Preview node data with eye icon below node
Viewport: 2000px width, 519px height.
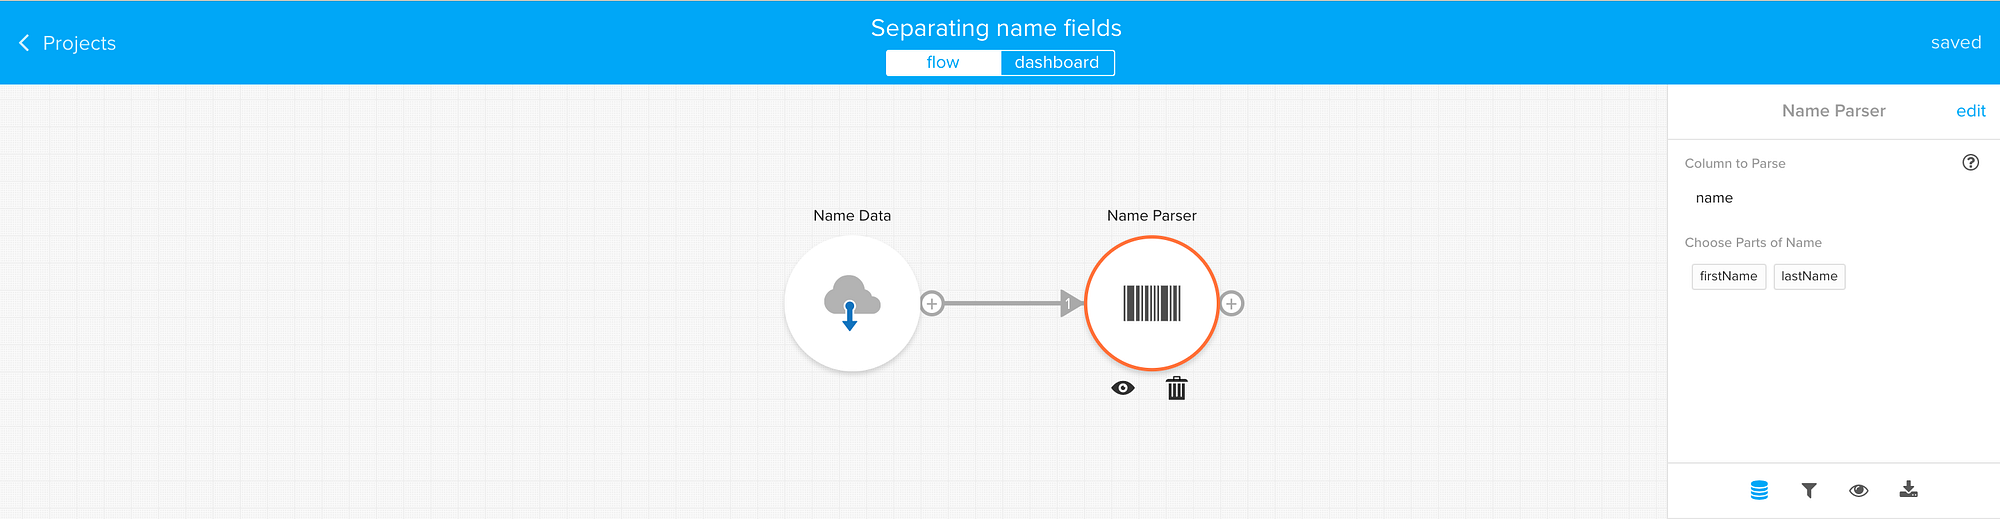tap(1123, 388)
